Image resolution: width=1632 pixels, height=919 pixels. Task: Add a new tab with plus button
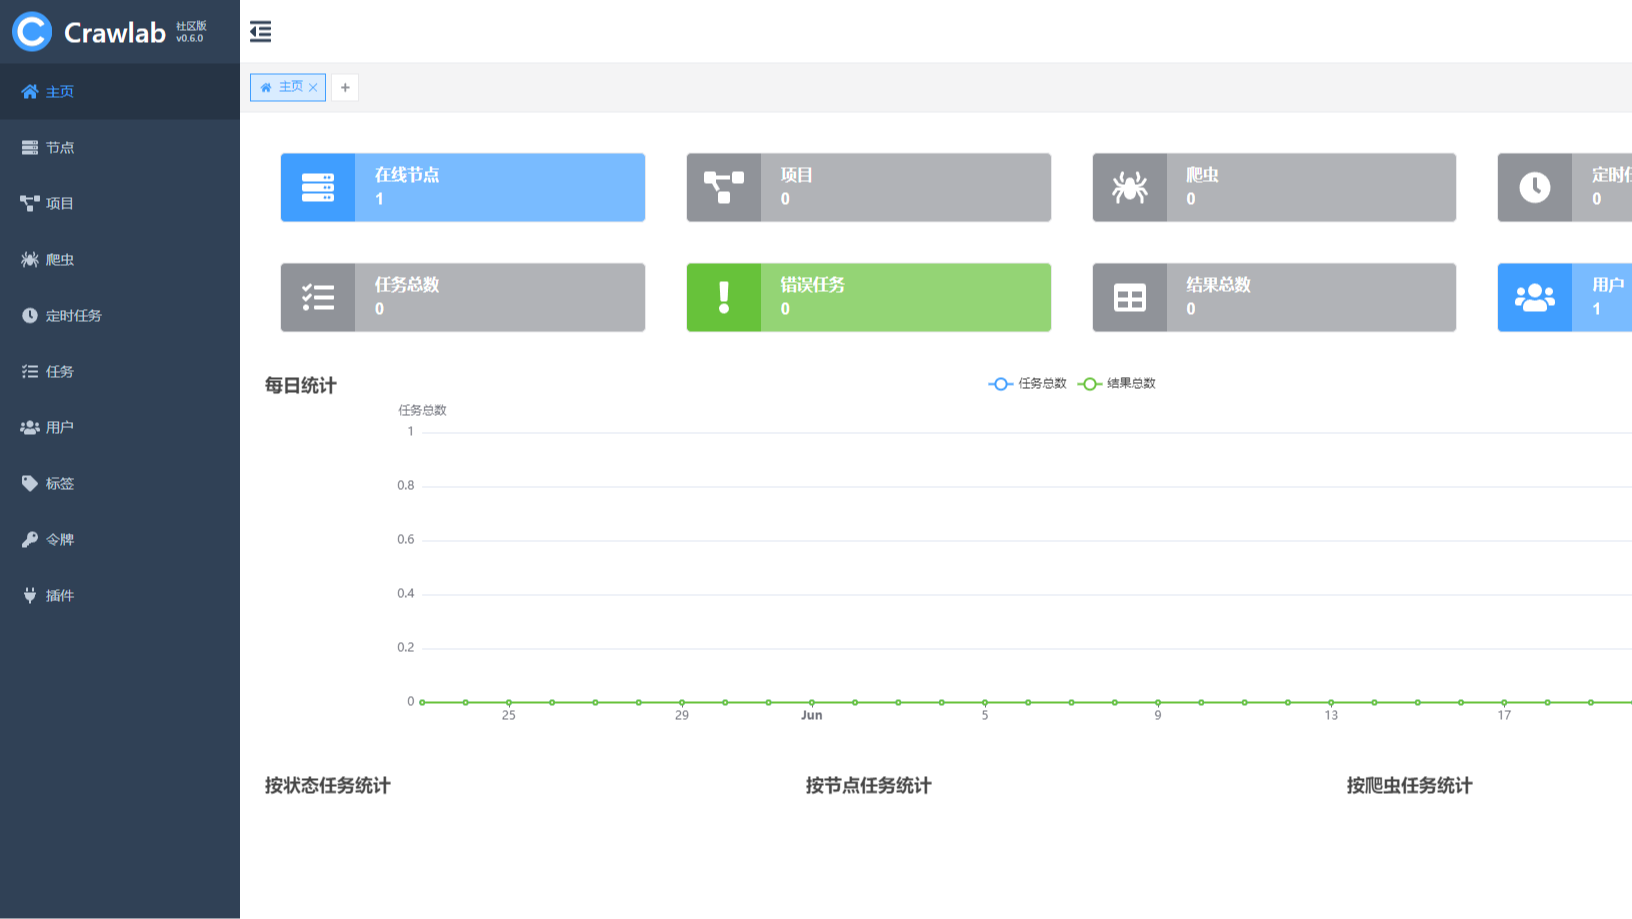click(x=345, y=88)
